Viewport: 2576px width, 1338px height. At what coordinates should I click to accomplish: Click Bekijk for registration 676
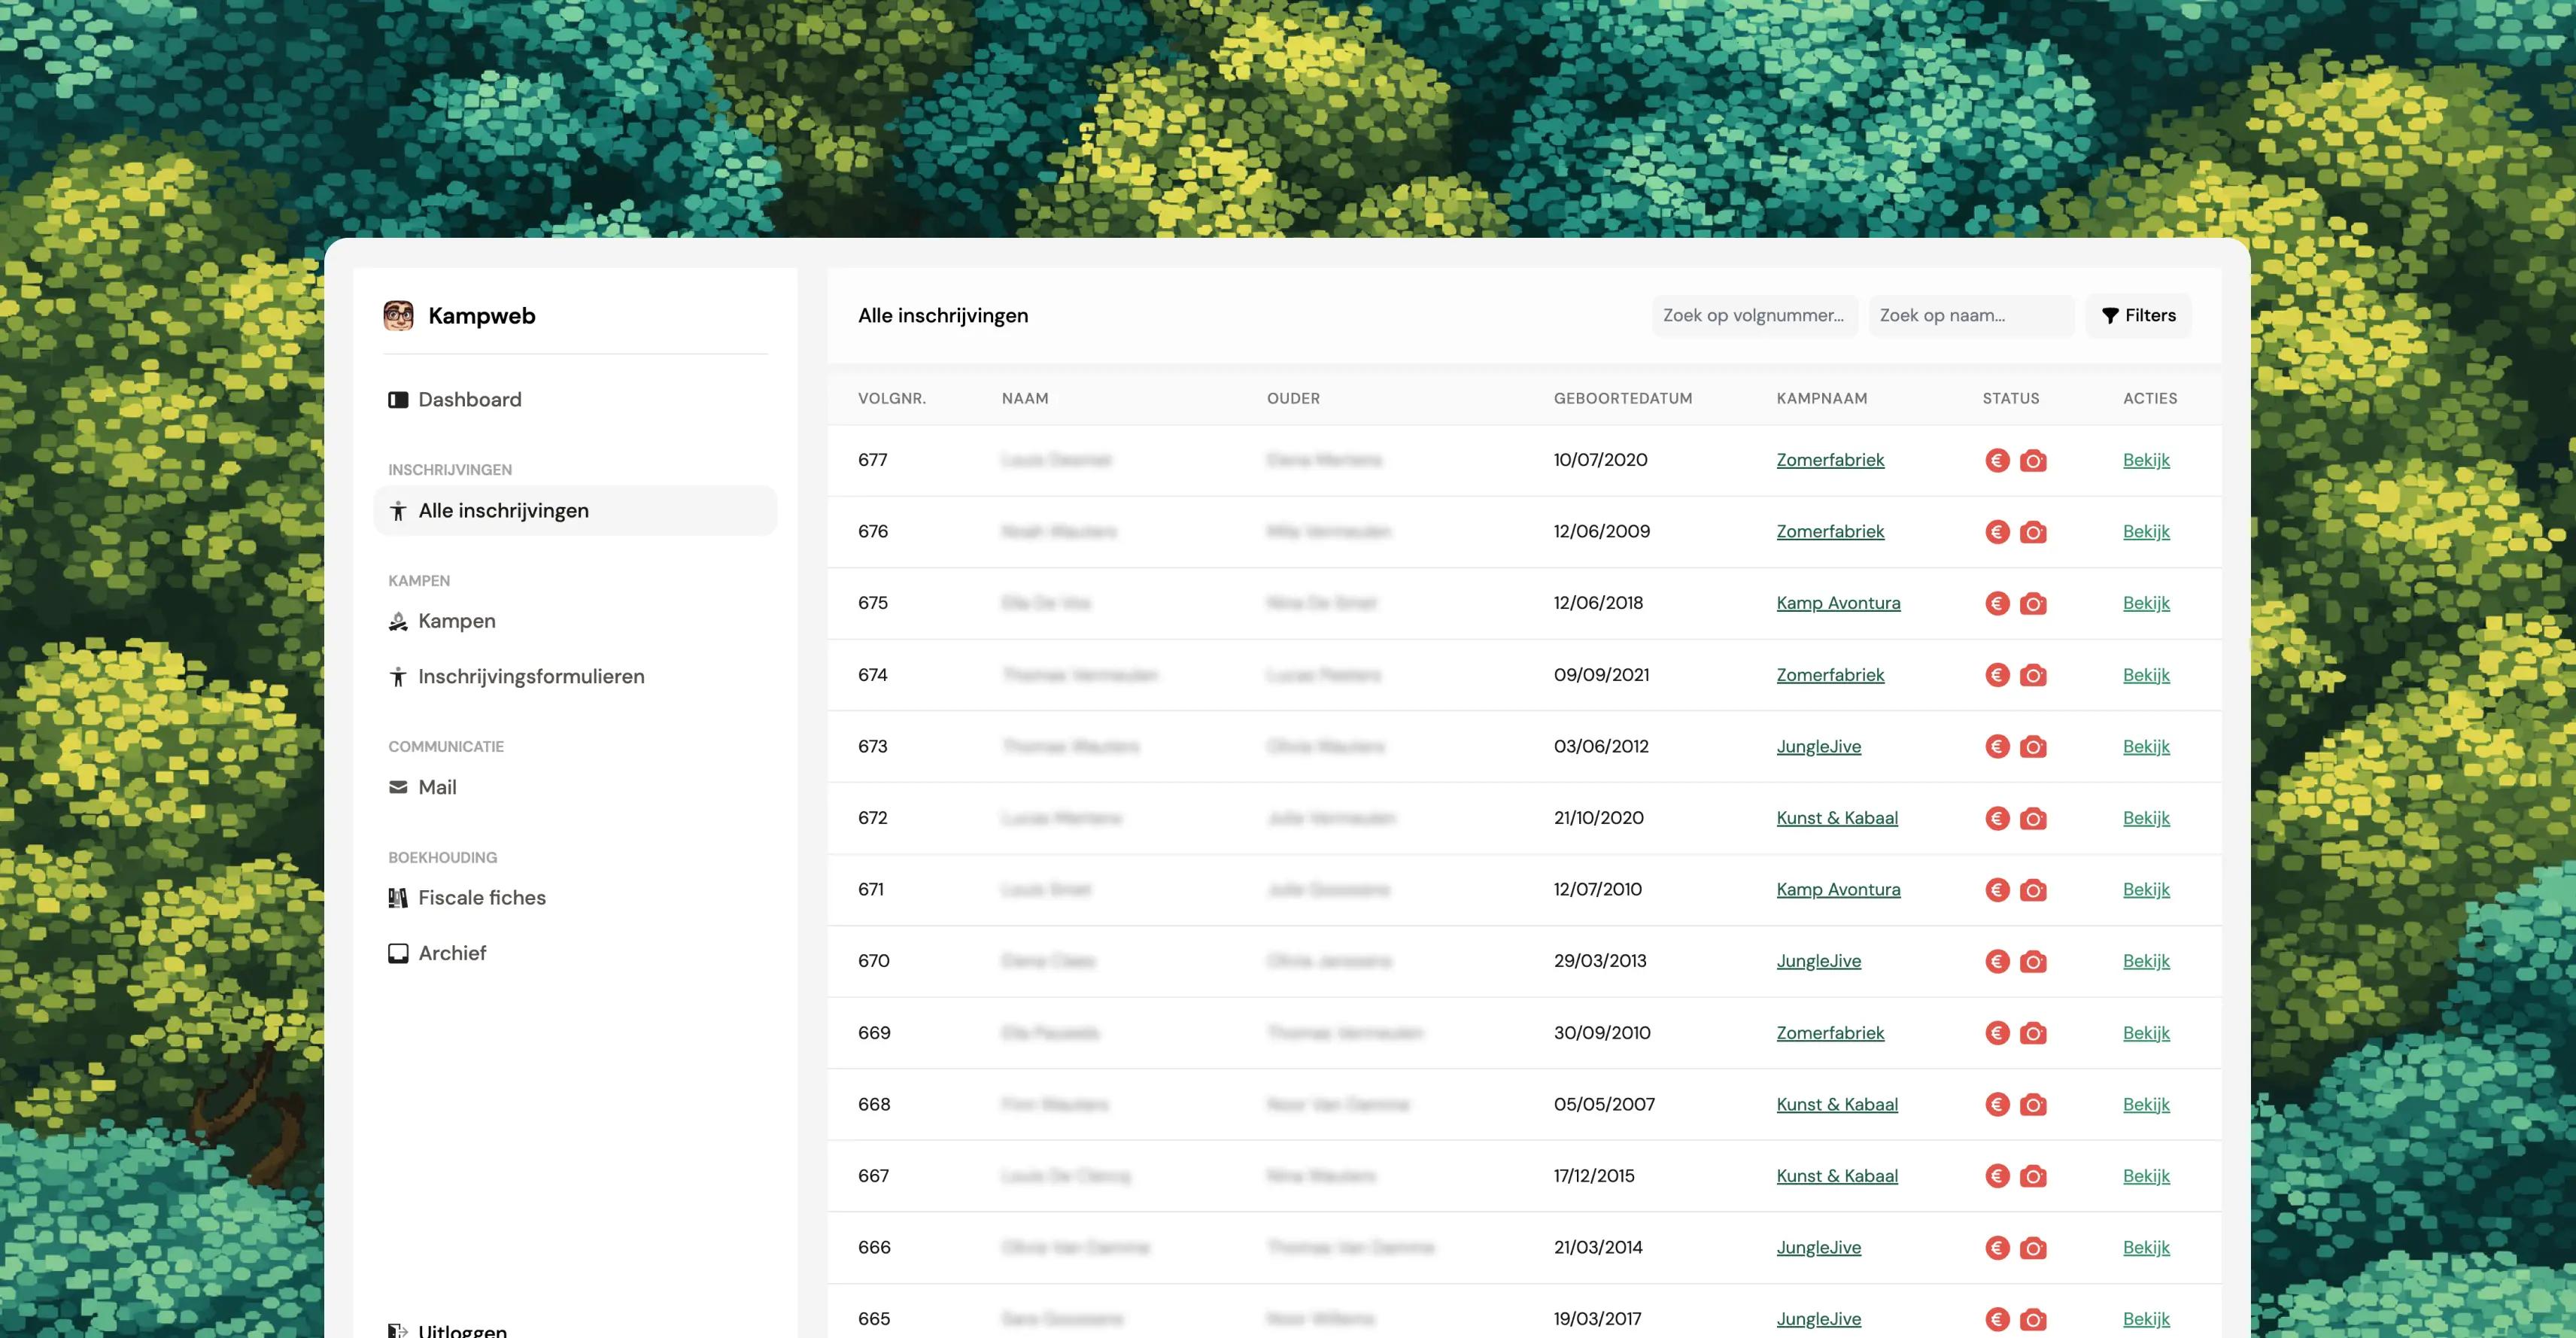[2146, 532]
